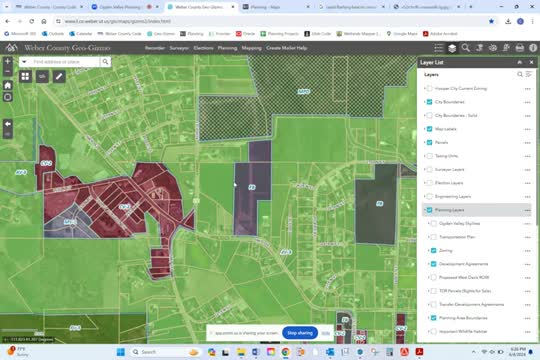Open the measurement tool

(x=42, y=76)
